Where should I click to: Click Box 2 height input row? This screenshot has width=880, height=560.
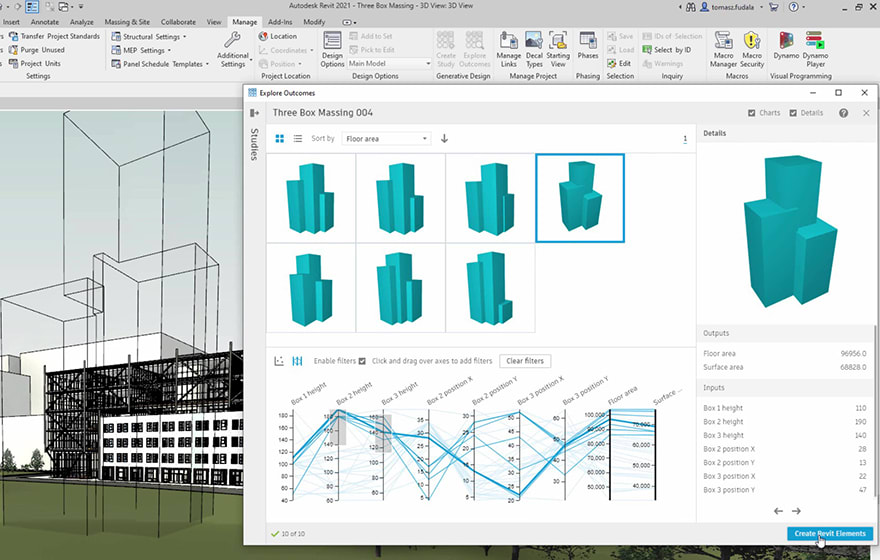click(x=785, y=421)
